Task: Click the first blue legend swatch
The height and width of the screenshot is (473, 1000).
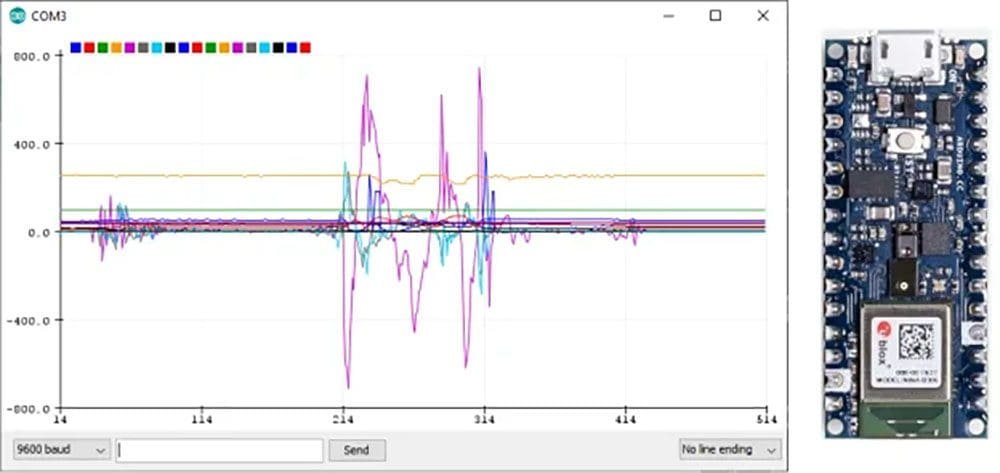Action: (x=76, y=47)
